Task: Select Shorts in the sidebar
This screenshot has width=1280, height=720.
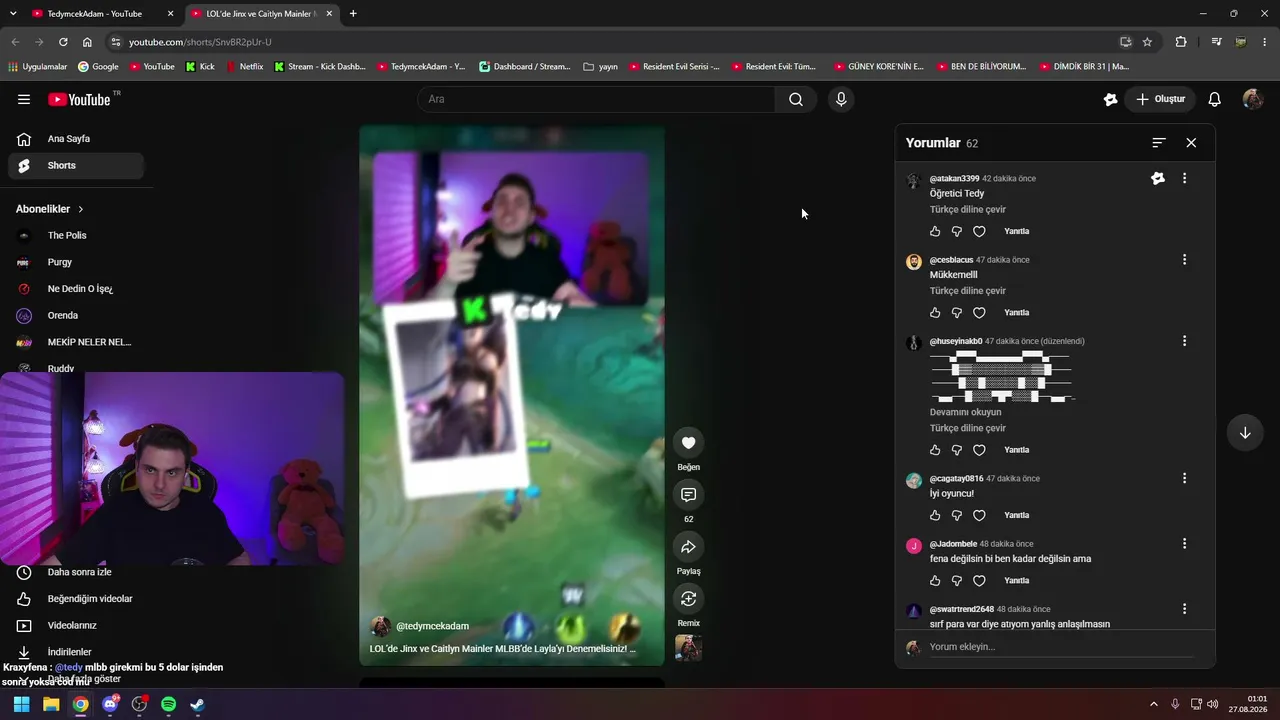Action: point(76,166)
